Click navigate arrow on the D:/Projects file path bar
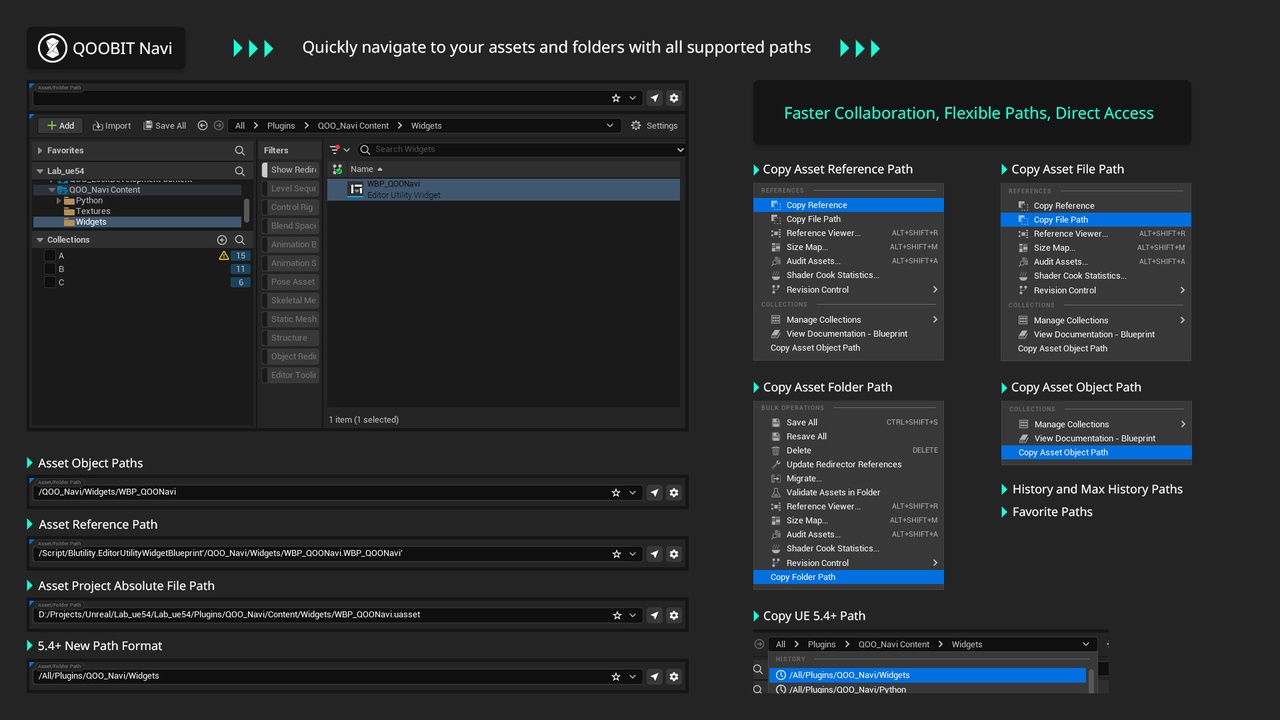1280x720 pixels. [x=654, y=615]
